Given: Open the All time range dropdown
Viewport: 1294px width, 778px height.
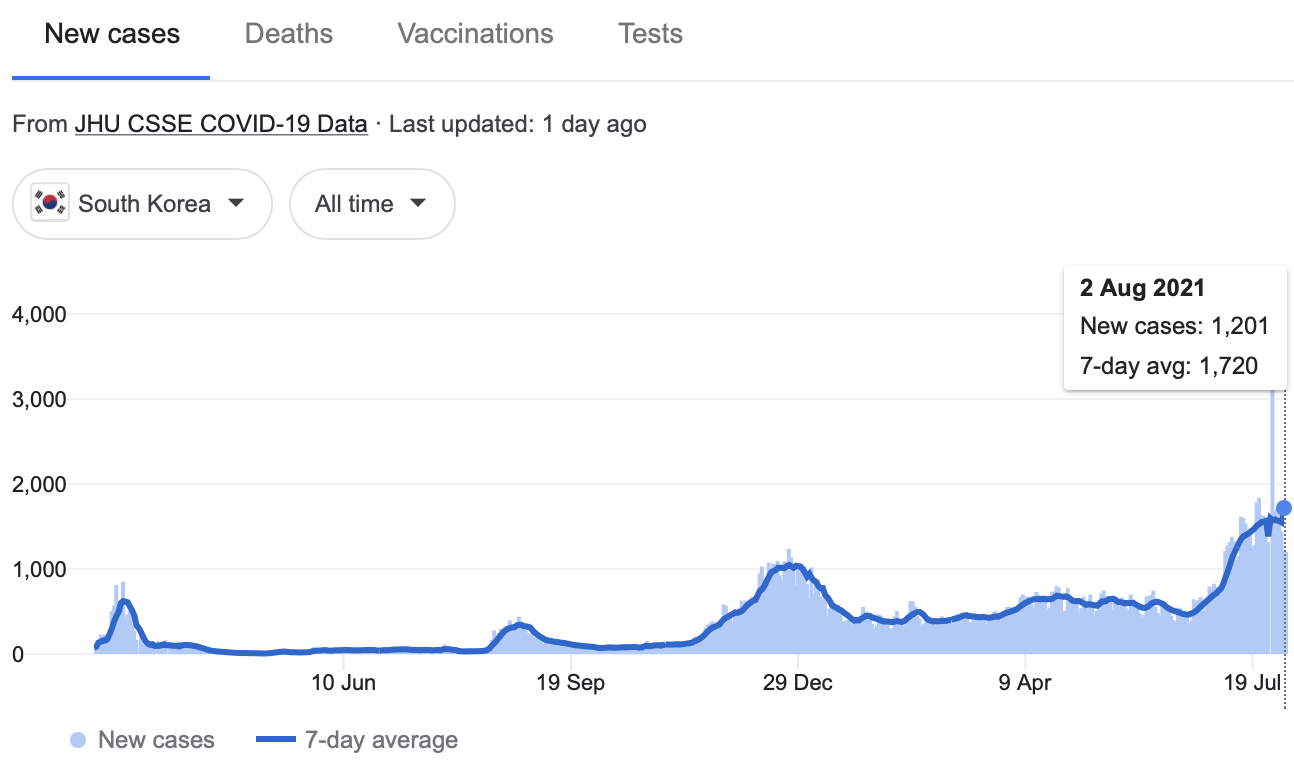Looking at the screenshot, I should coord(372,204).
